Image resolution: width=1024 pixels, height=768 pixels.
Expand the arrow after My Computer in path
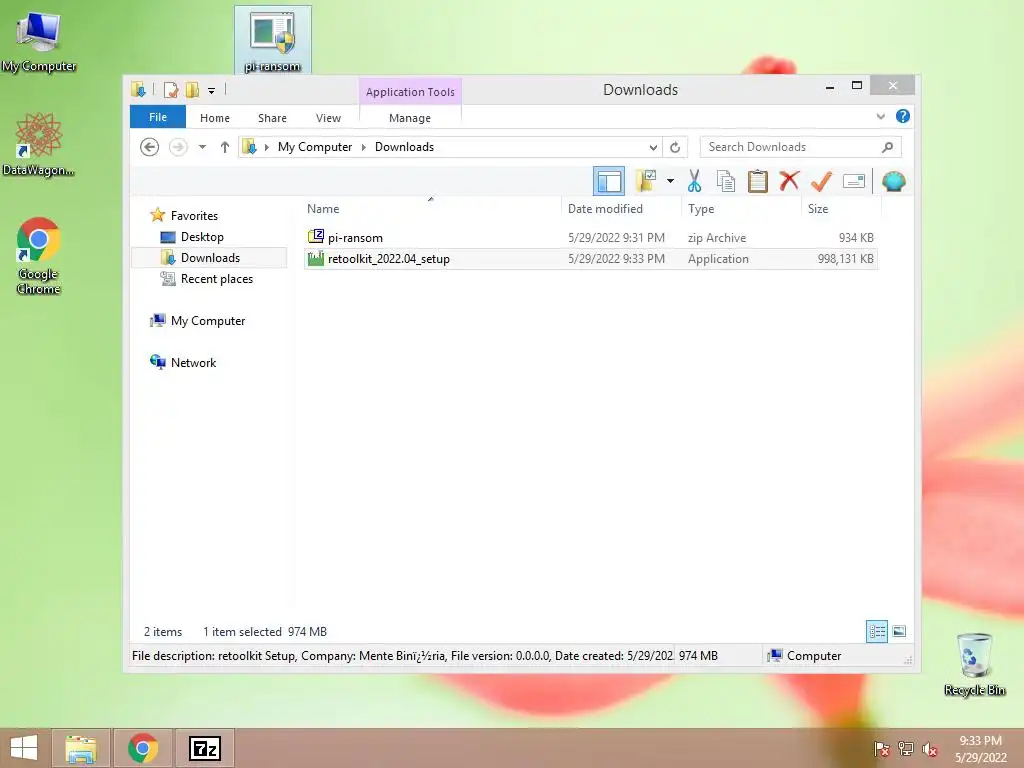[364, 147]
